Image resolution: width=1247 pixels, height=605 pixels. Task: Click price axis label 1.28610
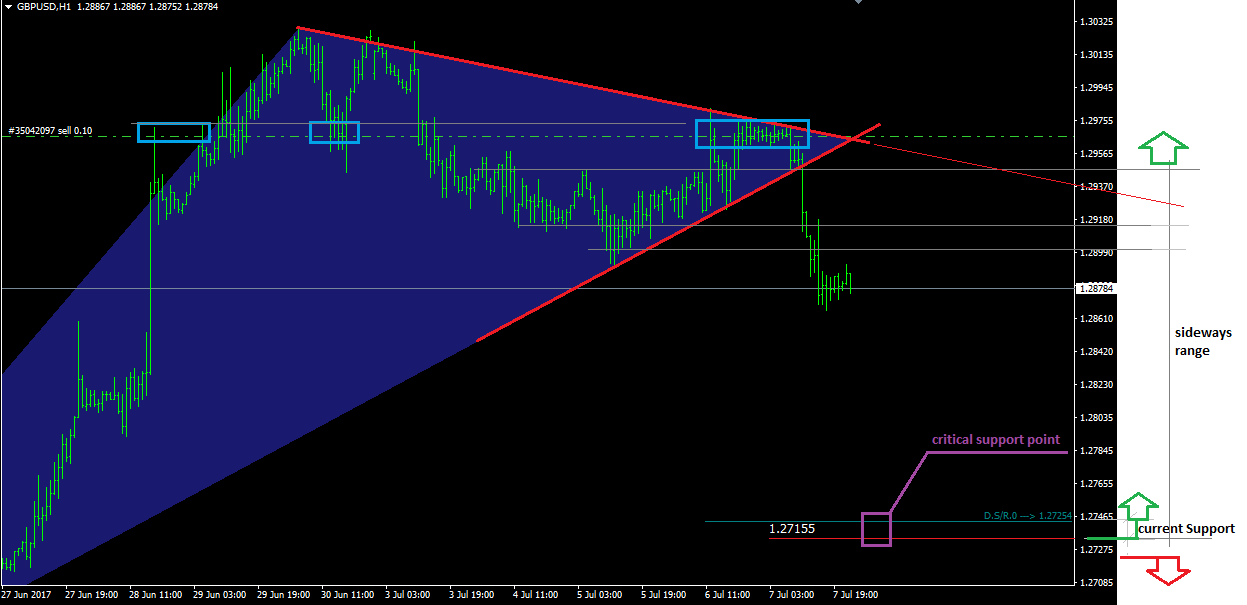pos(1097,318)
